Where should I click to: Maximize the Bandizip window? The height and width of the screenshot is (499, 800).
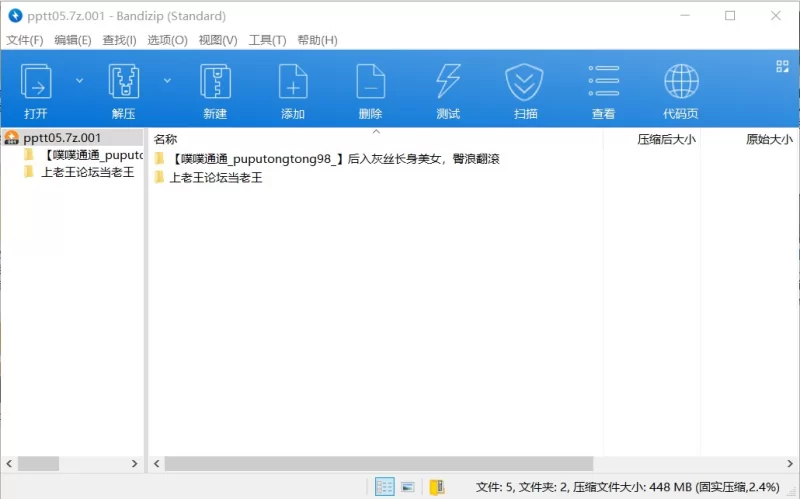coord(730,16)
